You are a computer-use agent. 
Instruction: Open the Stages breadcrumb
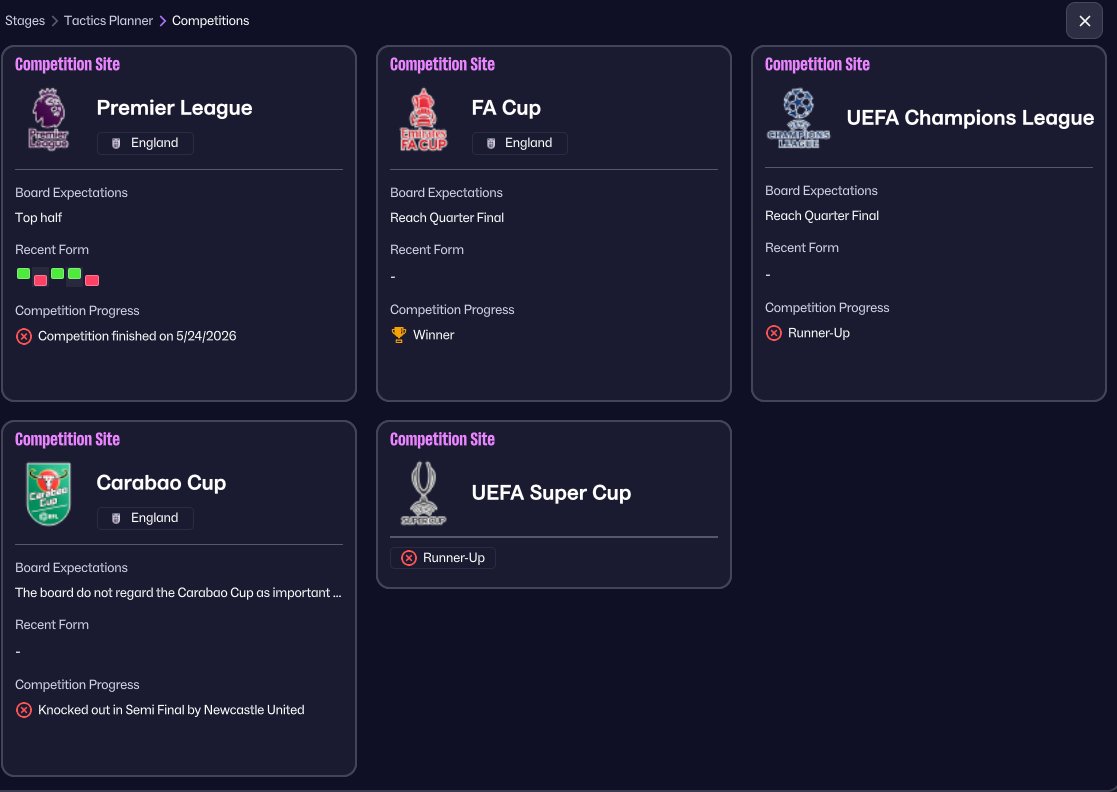pyautogui.click(x=25, y=20)
